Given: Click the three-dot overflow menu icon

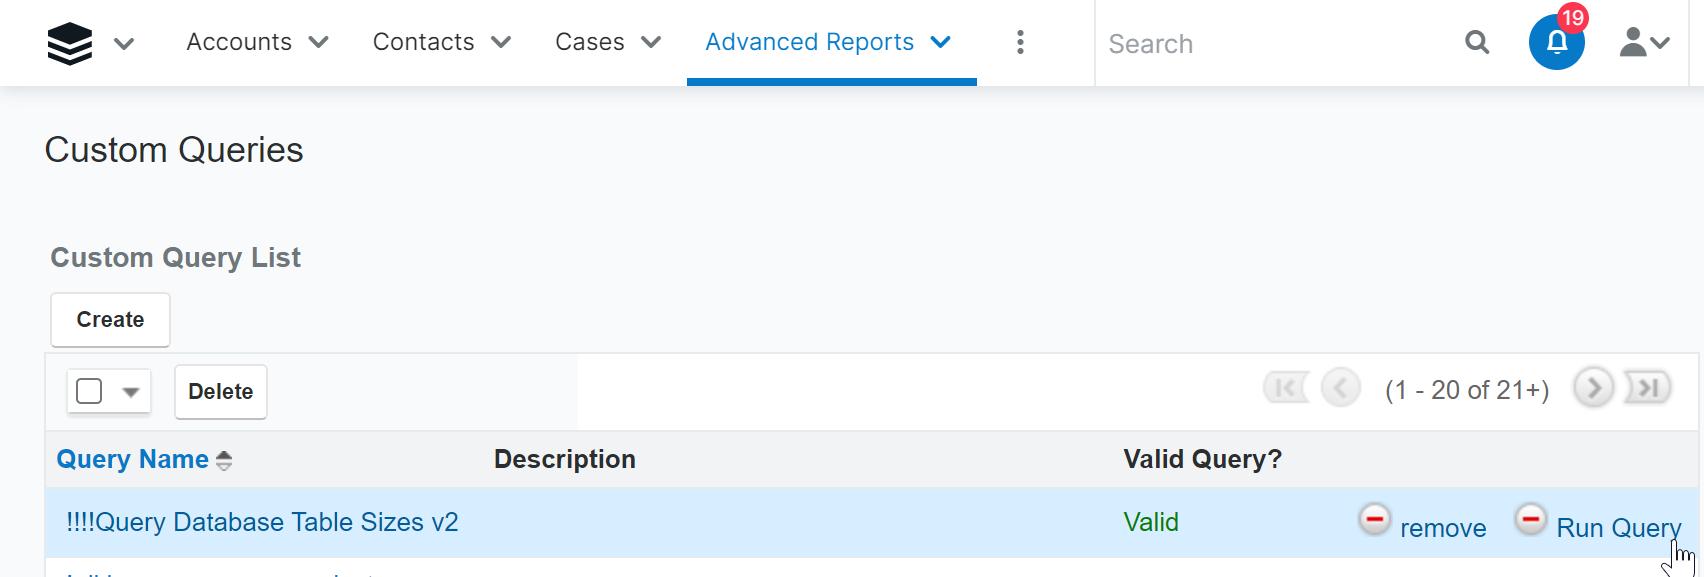Looking at the screenshot, I should pyautogui.click(x=1020, y=42).
